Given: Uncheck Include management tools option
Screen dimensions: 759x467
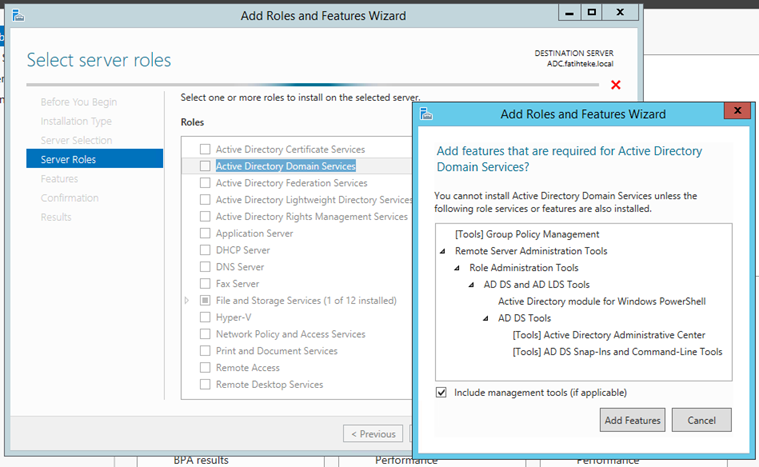Looking at the screenshot, I should click(x=441, y=392).
